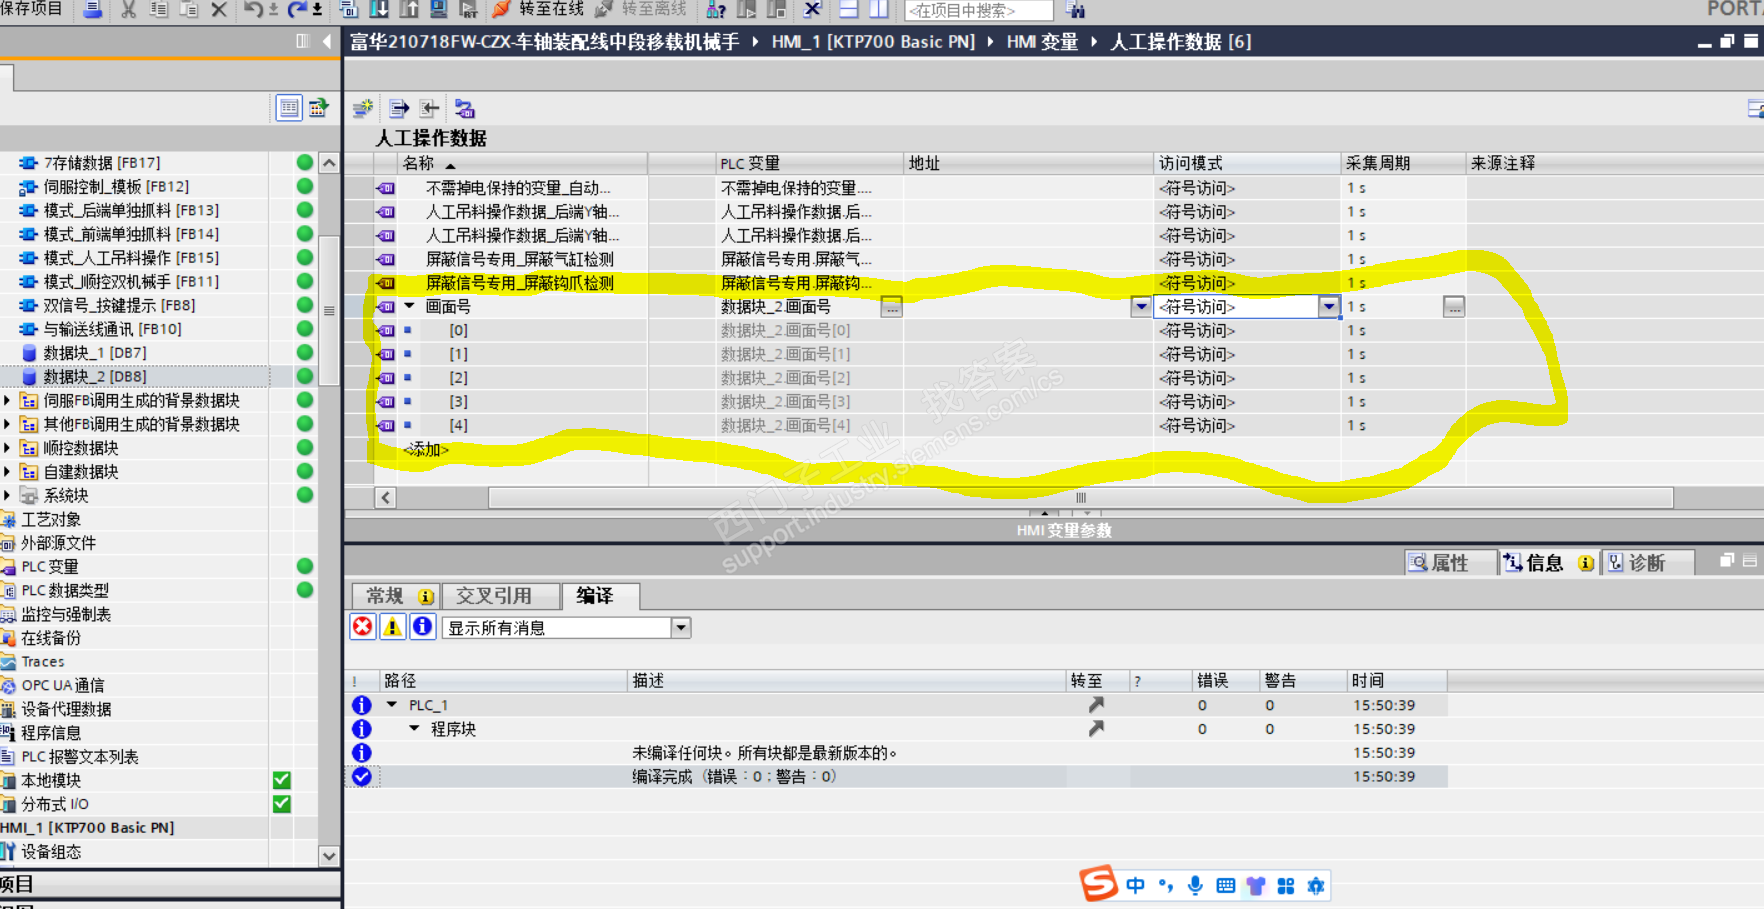Split editor space vertically

(879, 10)
